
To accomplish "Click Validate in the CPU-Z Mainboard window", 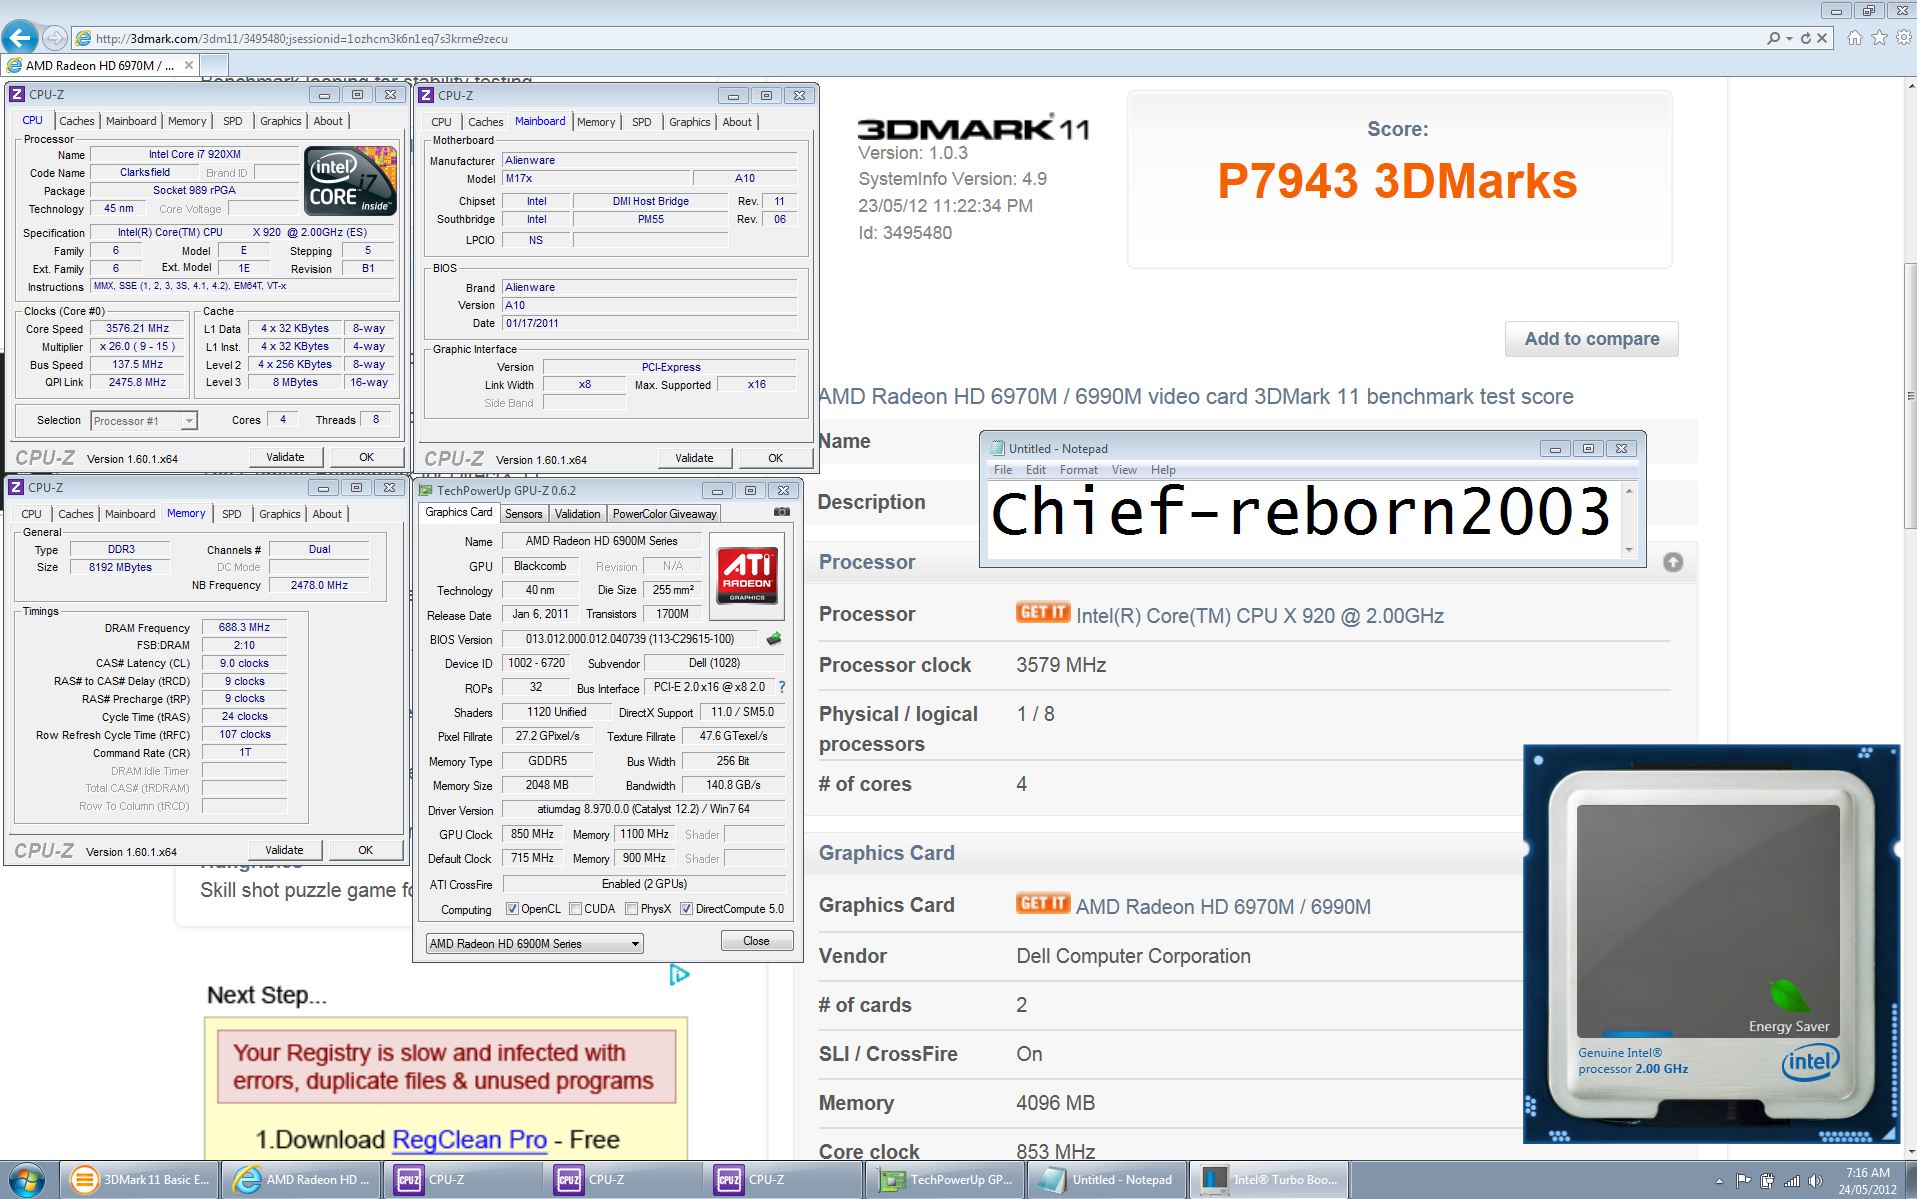I will coord(694,458).
